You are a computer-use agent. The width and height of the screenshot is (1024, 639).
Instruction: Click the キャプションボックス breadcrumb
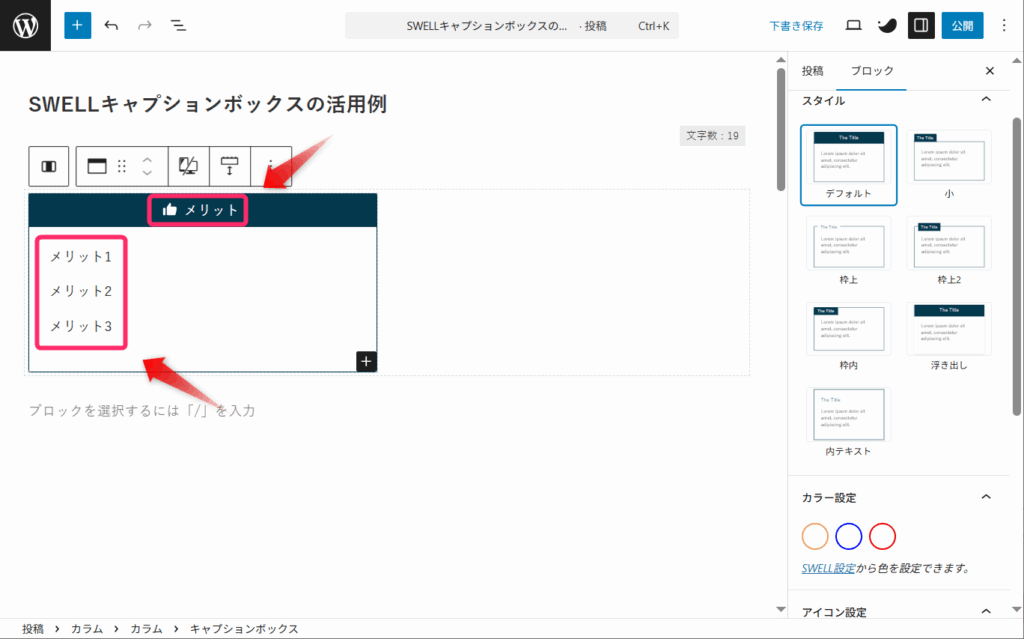(244, 629)
